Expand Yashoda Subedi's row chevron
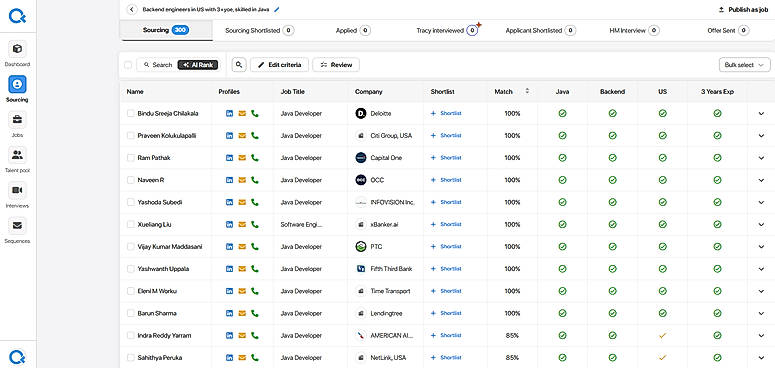 pos(761,203)
